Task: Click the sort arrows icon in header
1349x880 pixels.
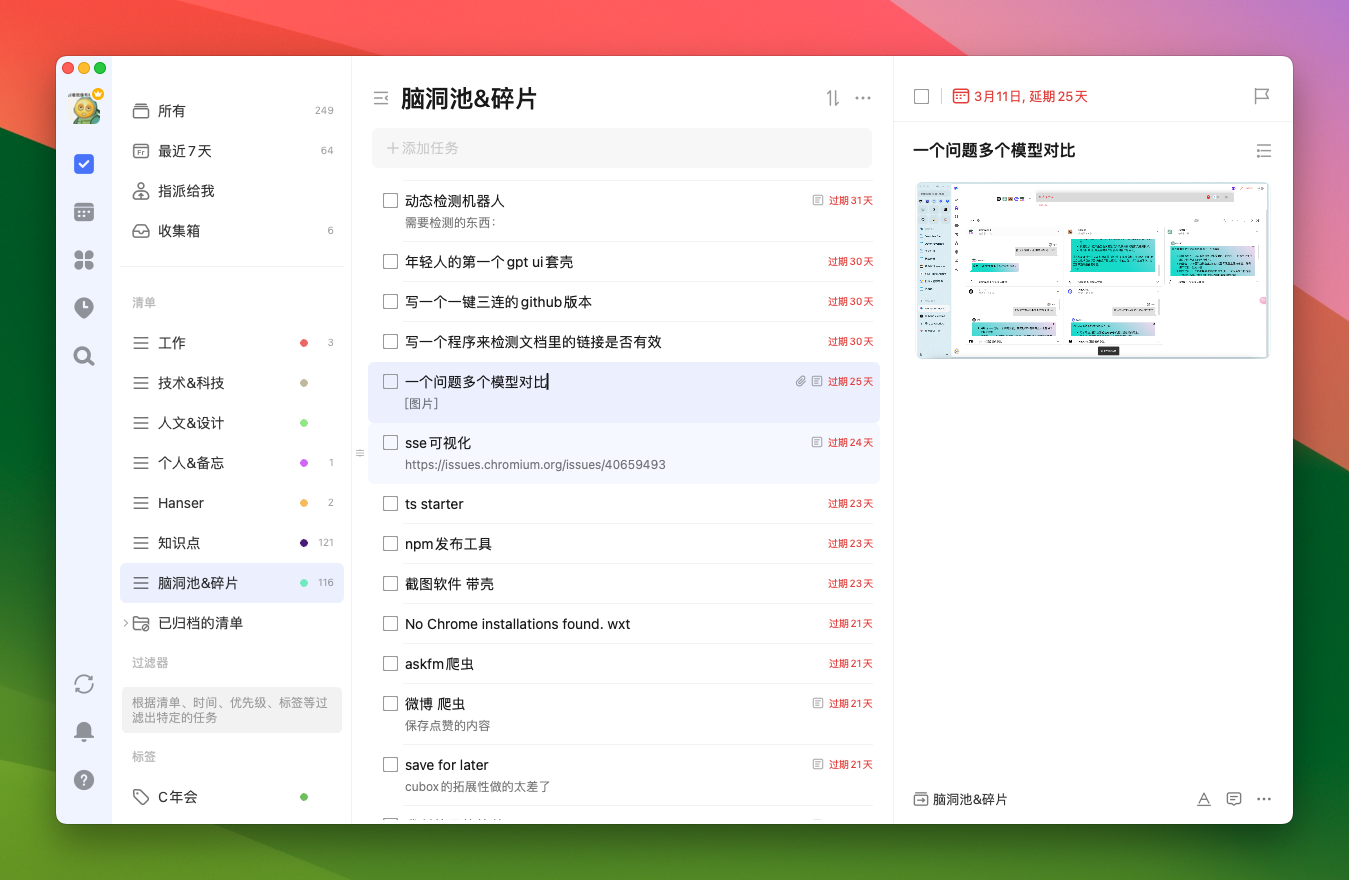Action: click(833, 98)
